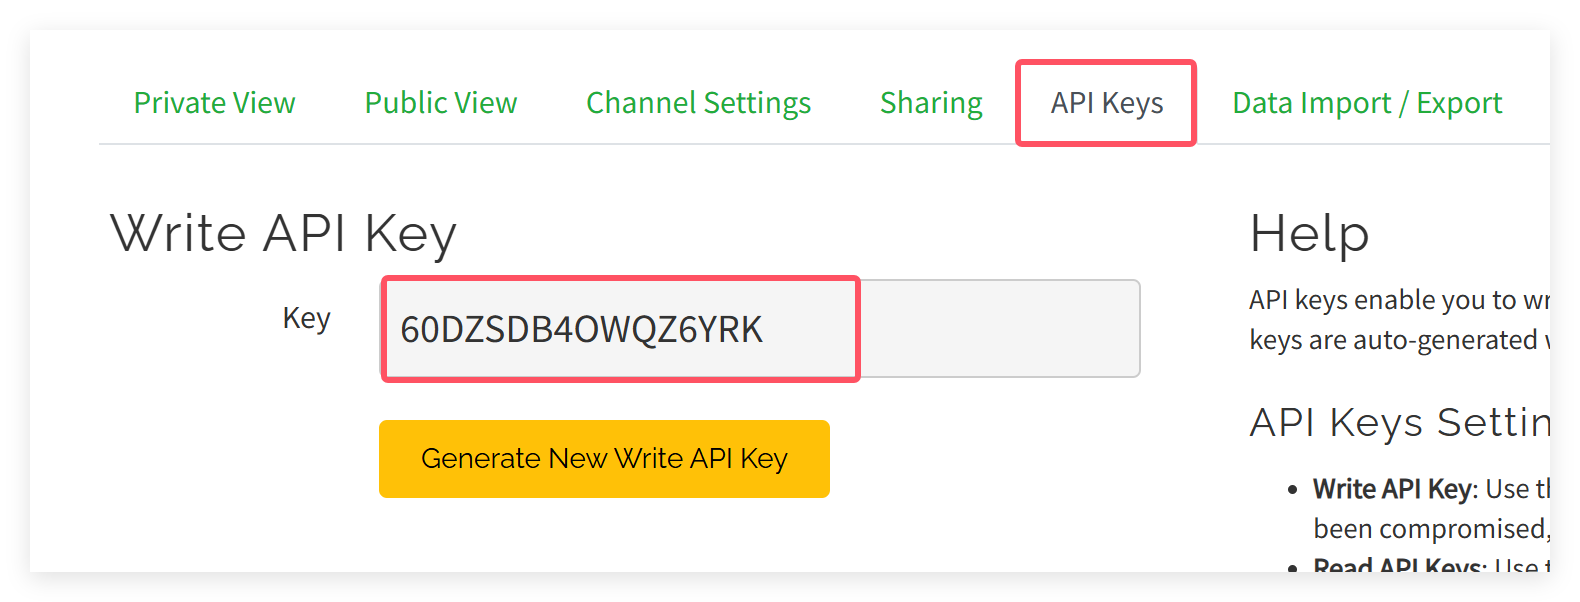This screenshot has height=602, width=1580.
Task: Click the 'API keys enable you to' help line
Action: tap(1399, 300)
